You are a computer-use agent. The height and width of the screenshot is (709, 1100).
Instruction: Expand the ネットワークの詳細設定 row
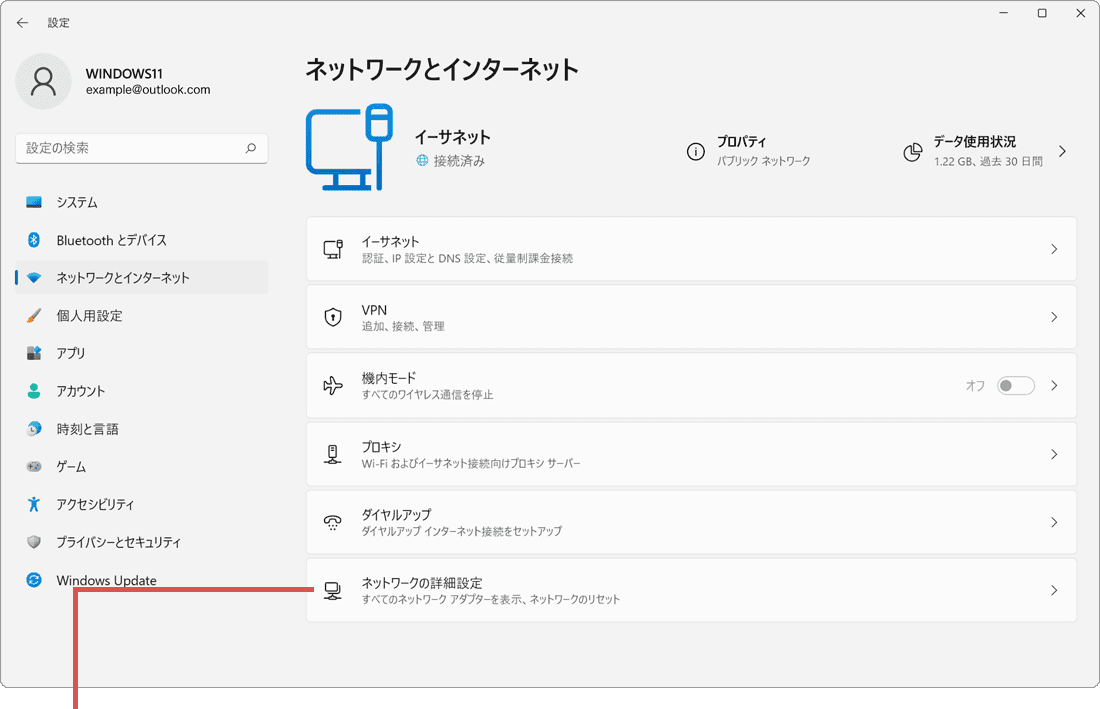point(1054,589)
